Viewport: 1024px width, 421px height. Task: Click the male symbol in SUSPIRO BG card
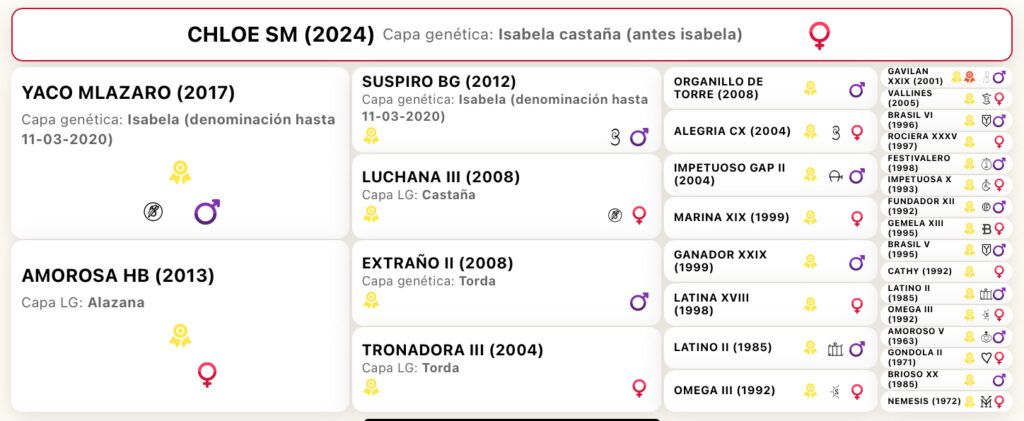pyautogui.click(x=639, y=137)
